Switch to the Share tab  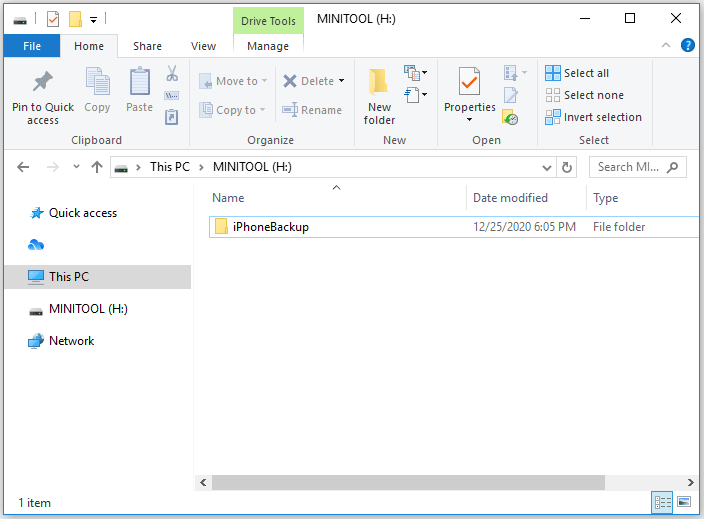coord(147,46)
